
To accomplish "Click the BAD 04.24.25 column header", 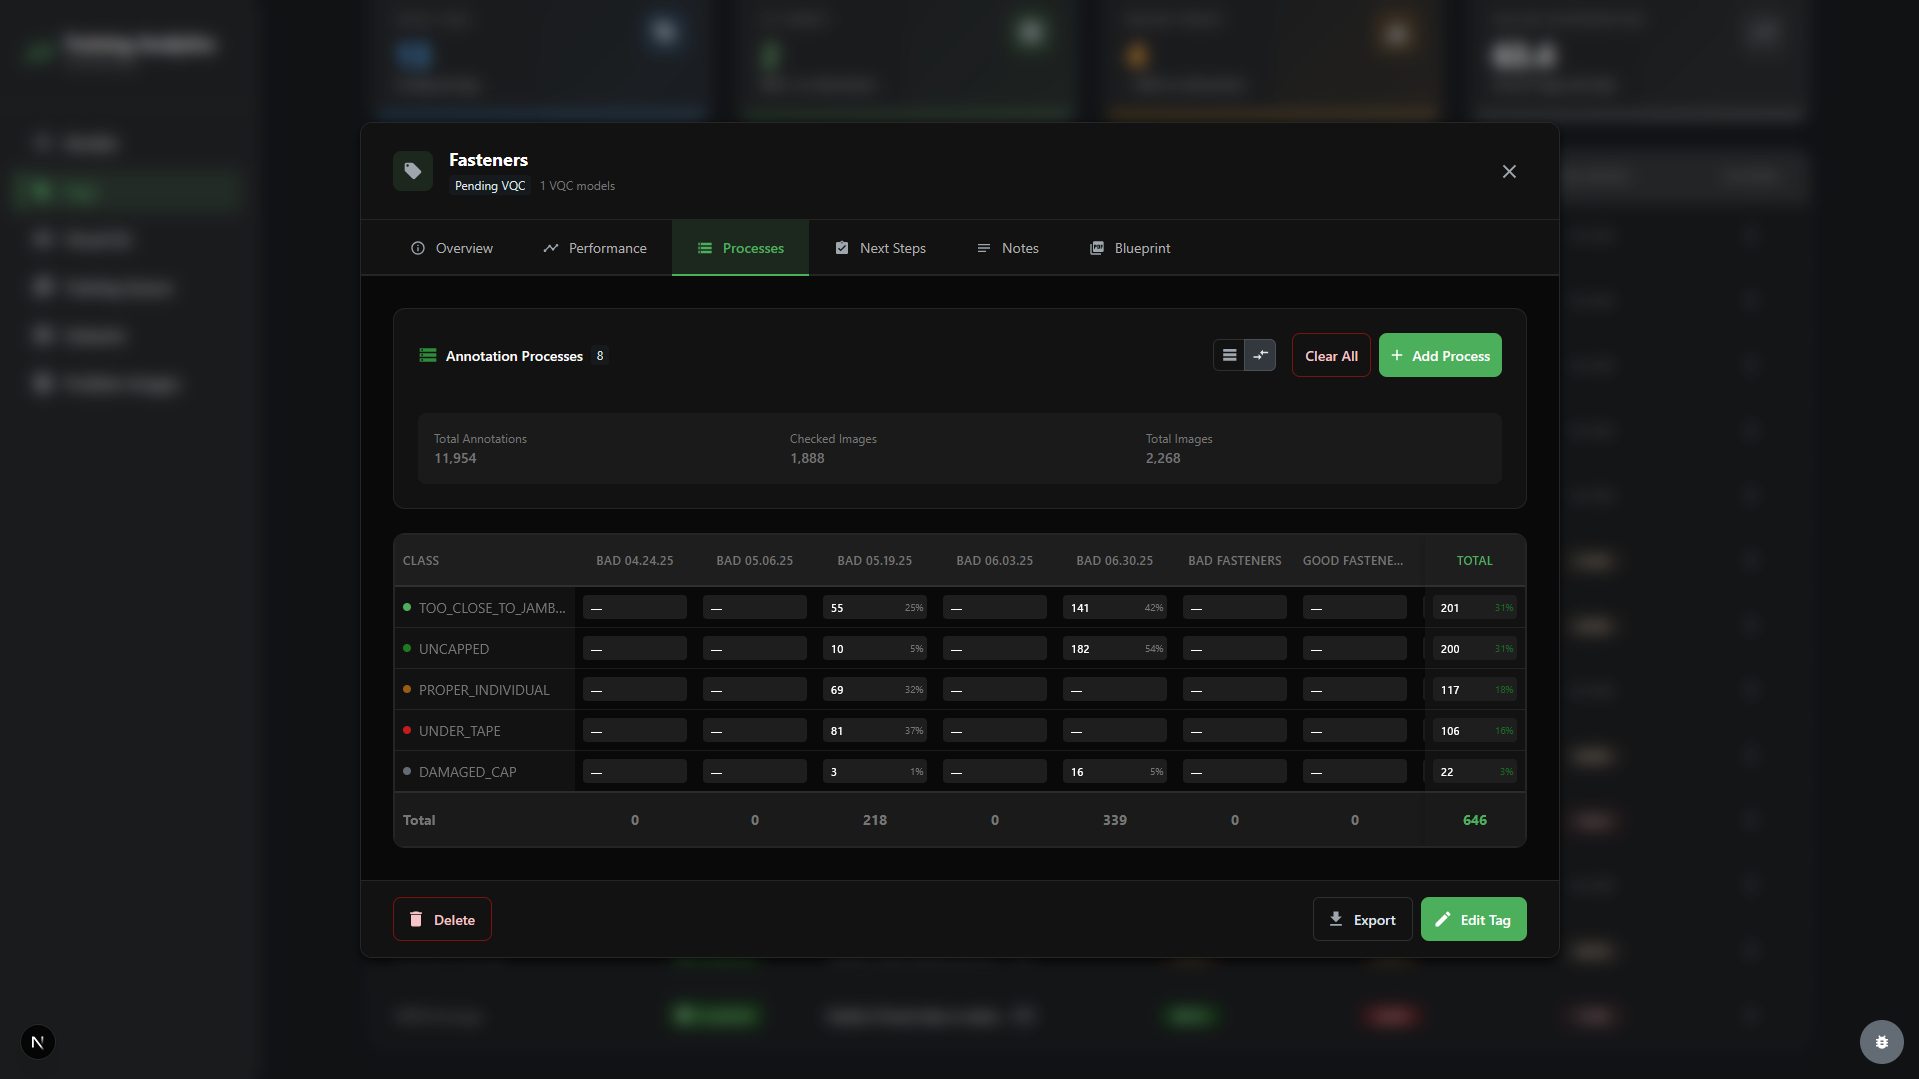I will click(635, 560).
